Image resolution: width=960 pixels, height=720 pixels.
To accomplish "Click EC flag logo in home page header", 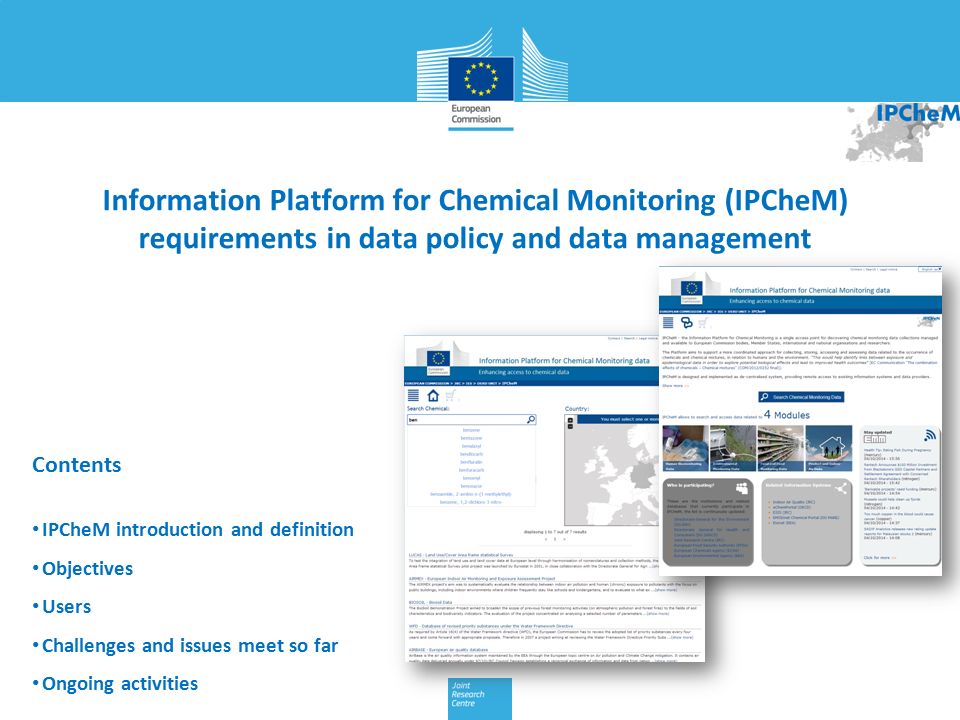I will tap(692, 290).
